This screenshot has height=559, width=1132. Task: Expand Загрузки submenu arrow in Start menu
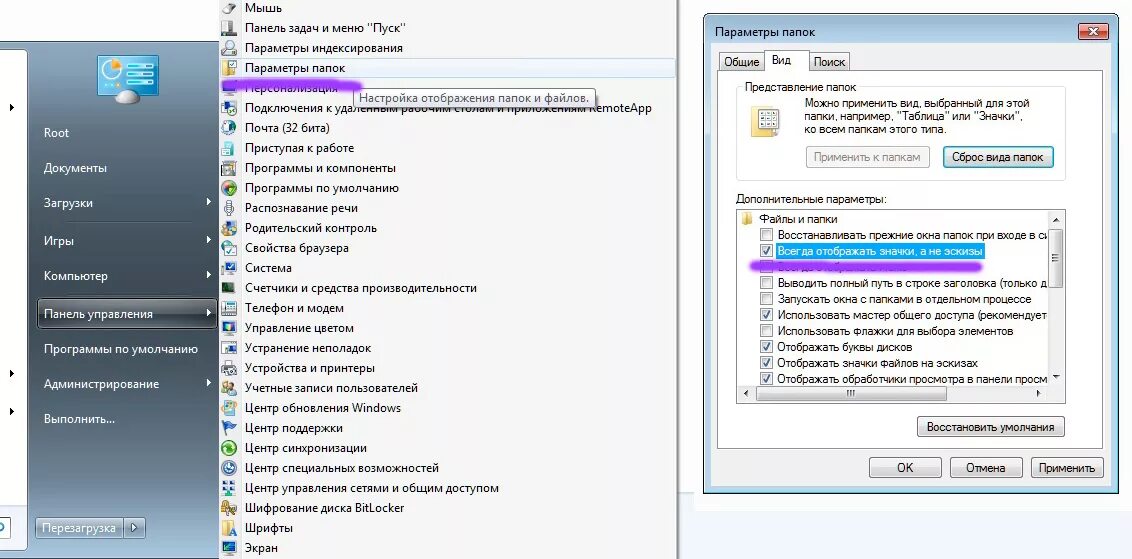(x=208, y=203)
